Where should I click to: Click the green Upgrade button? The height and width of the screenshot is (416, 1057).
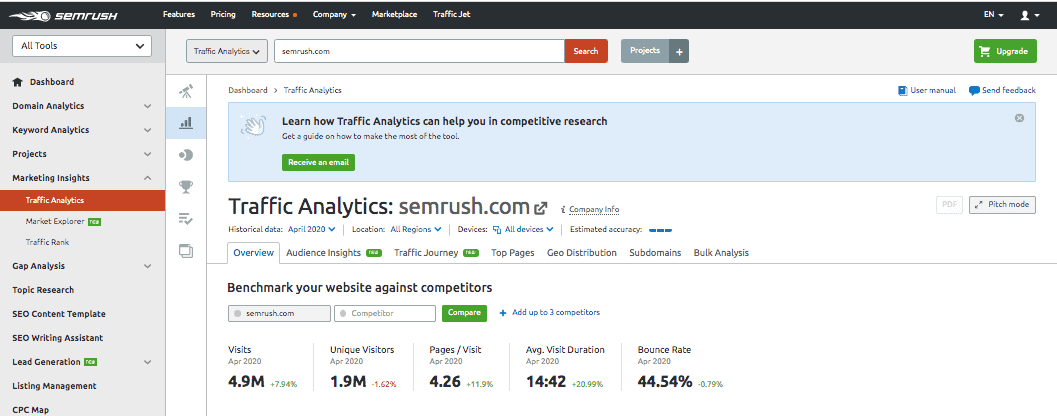[x=1005, y=51]
